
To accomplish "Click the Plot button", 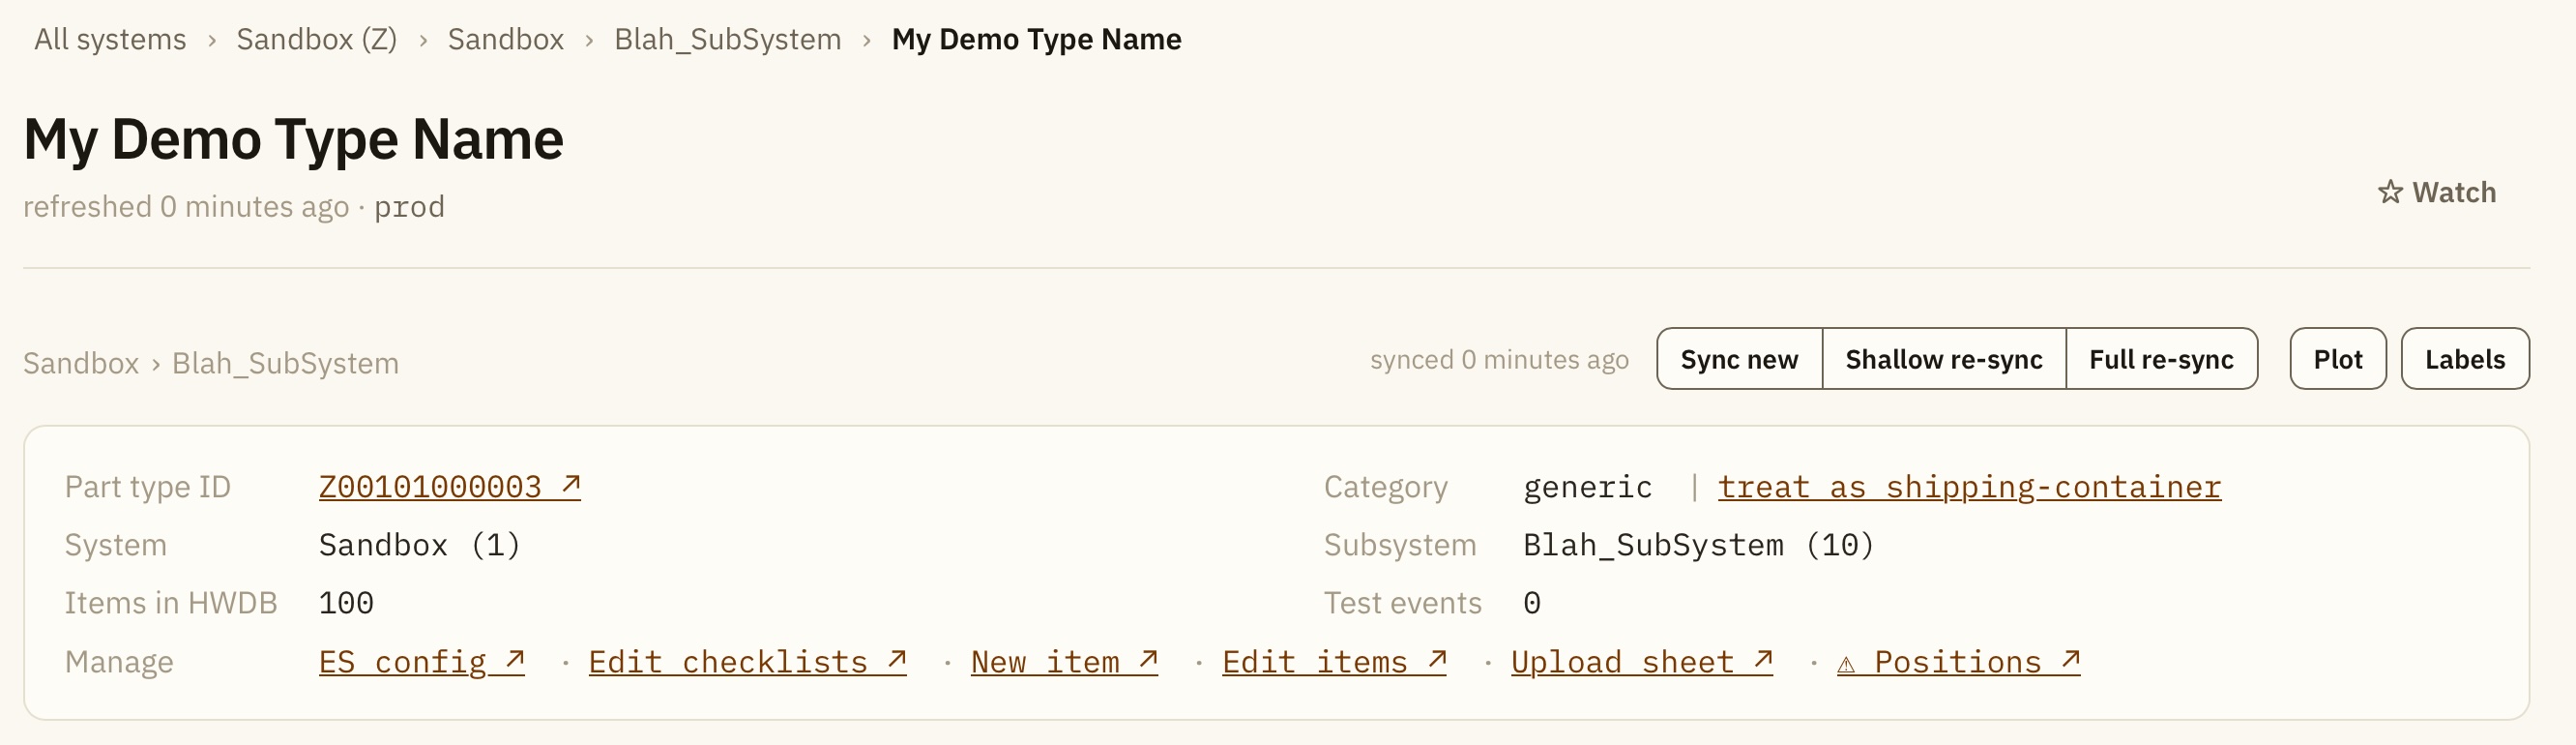I will click(x=2337, y=359).
